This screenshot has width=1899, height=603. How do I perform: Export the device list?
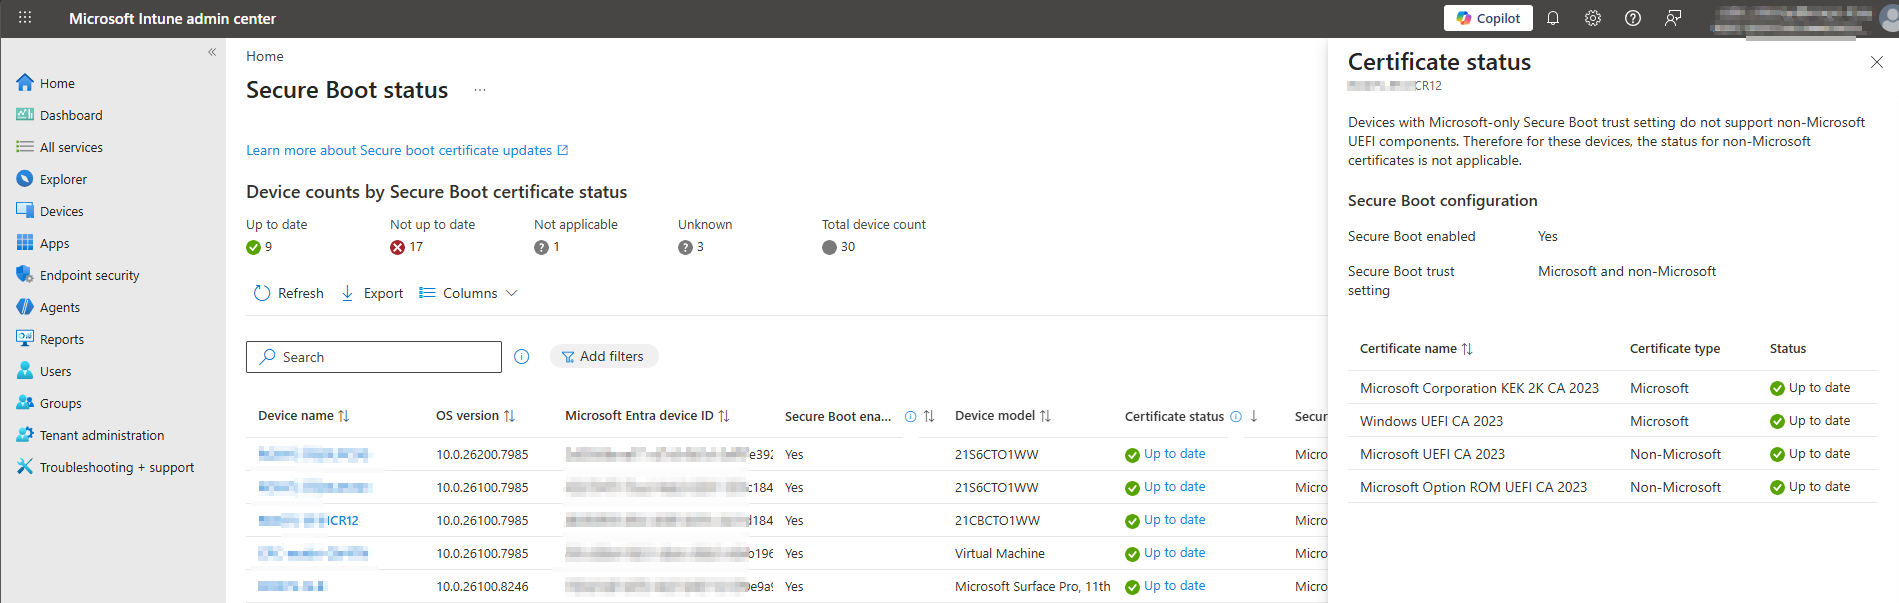click(x=372, y=293)
